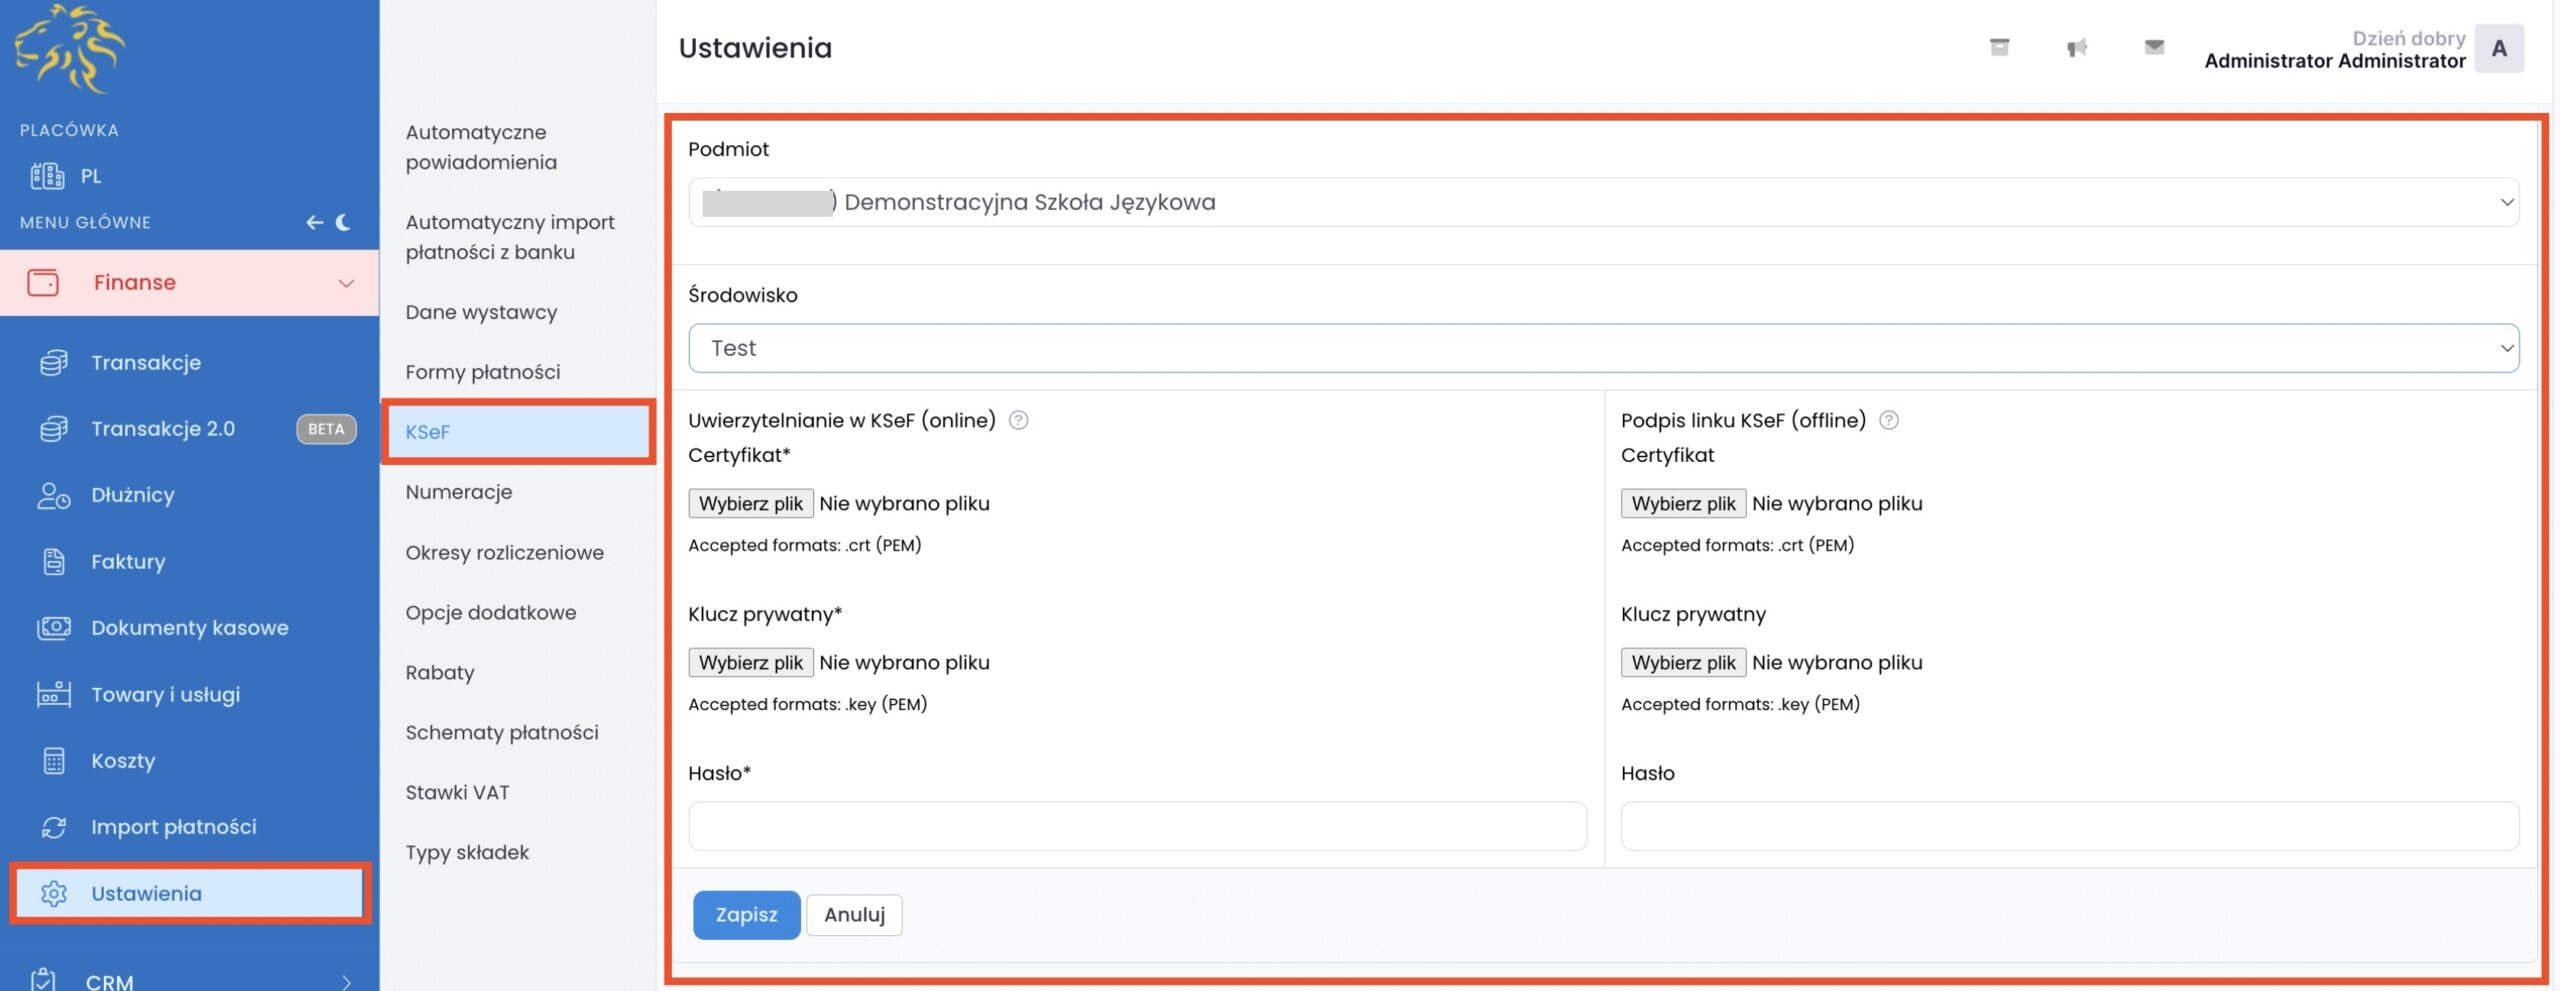
Task: Focus the online Hasło input field
Action: 1137,826
